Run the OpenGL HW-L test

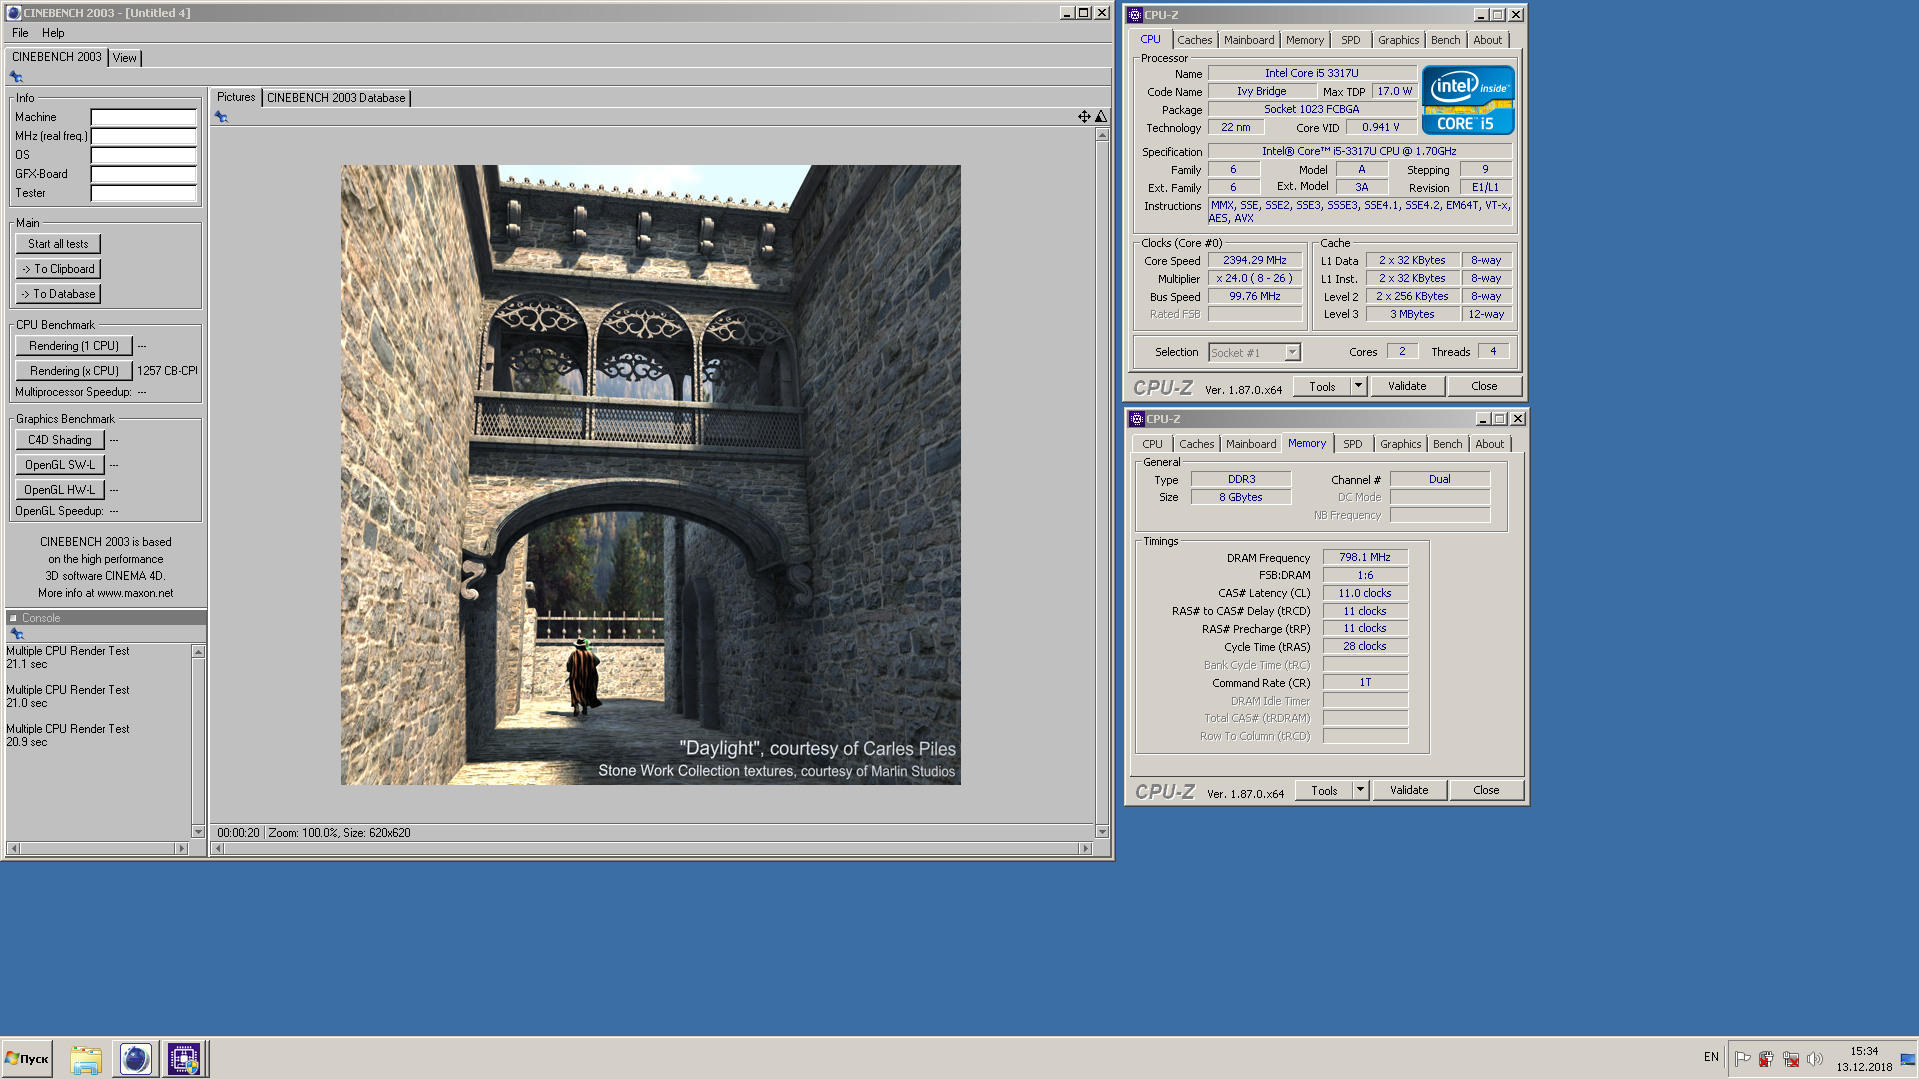pyautogui.click(x=59, y=490)
